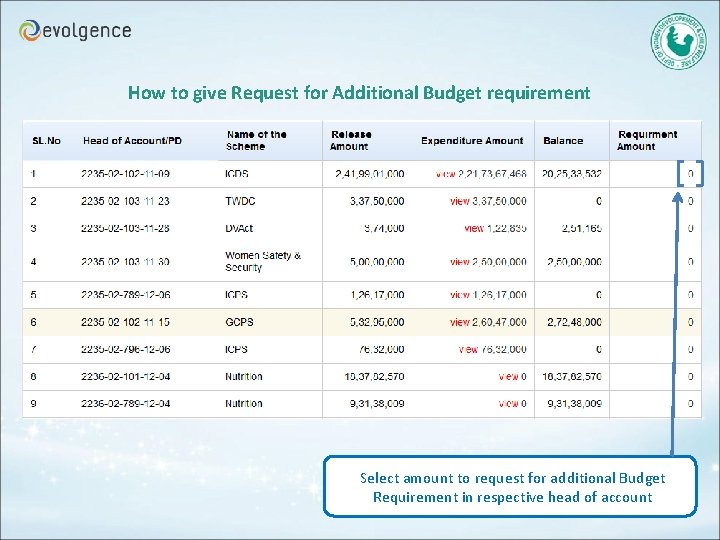Select head of account 2235-02-102-11-09
The image size is (720, 540).
click(125, 174)
